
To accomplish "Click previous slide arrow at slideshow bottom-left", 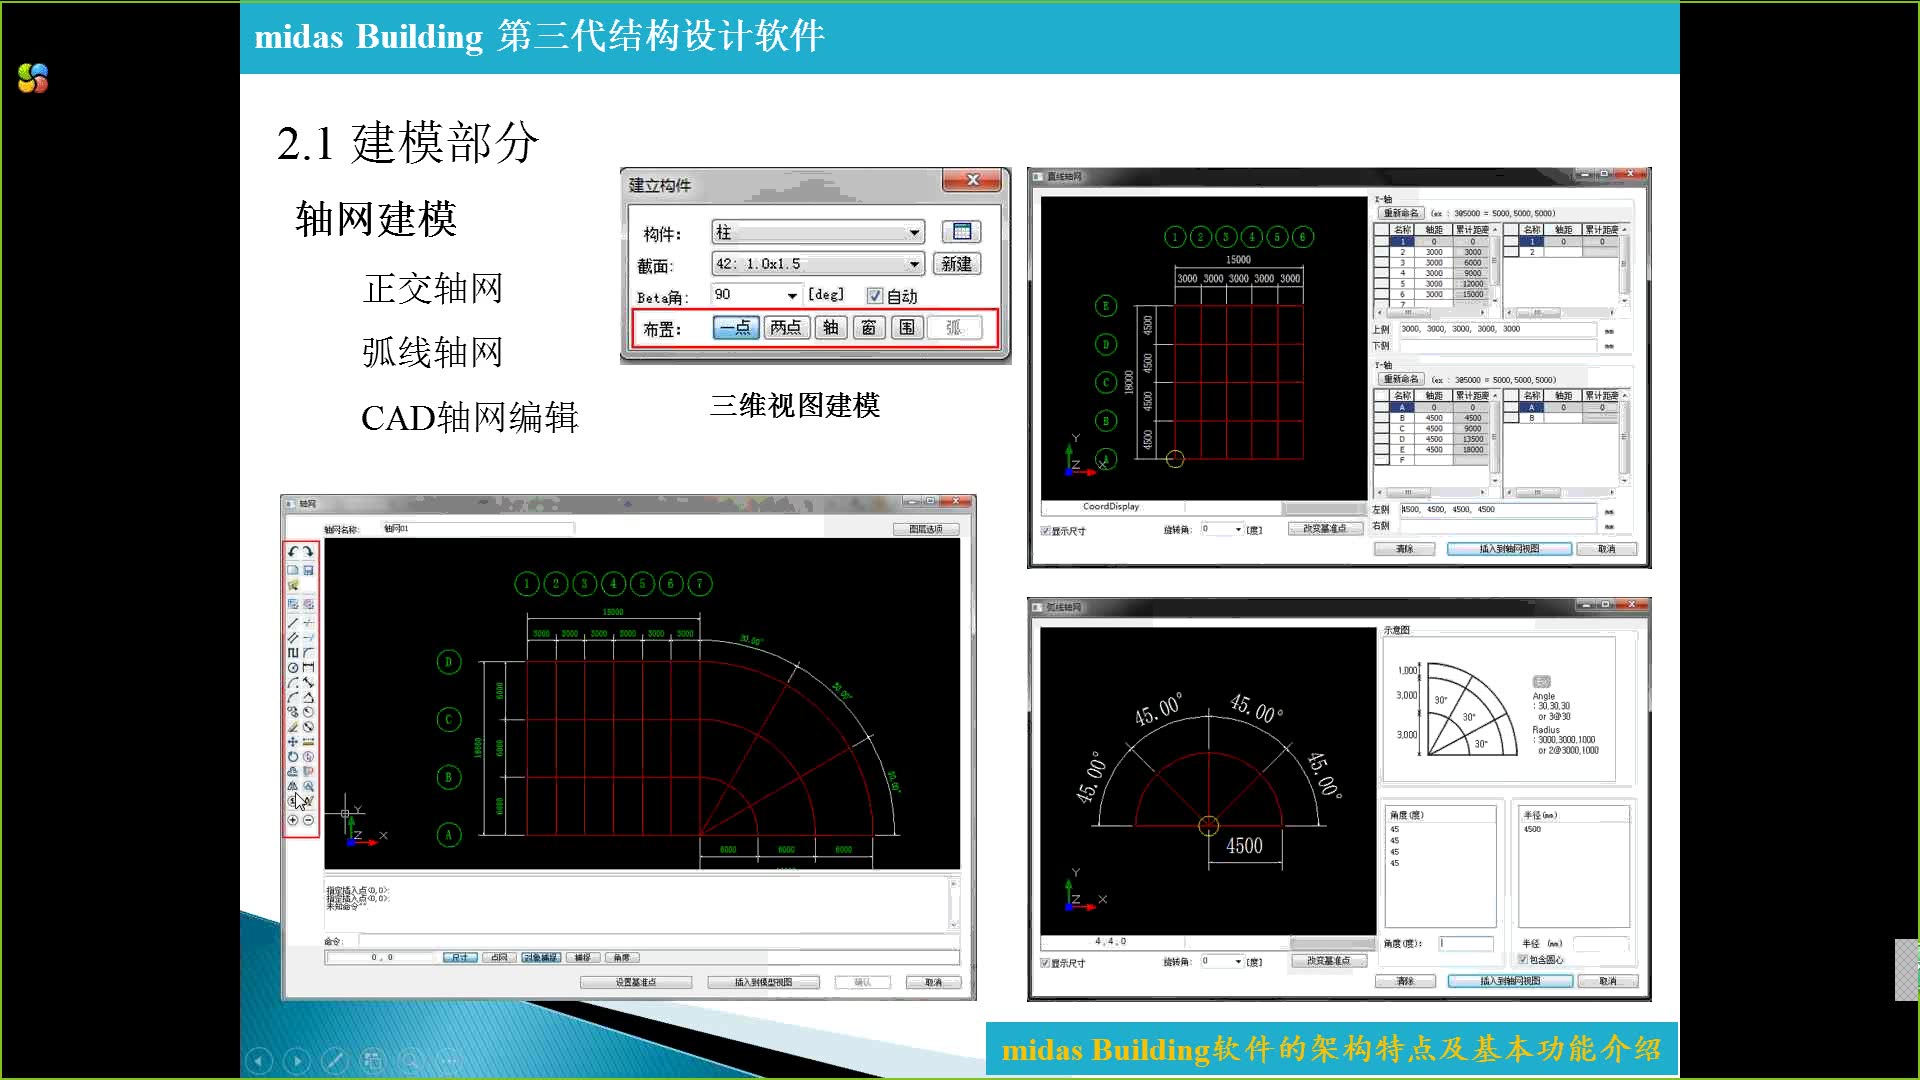I will 259,1060.
